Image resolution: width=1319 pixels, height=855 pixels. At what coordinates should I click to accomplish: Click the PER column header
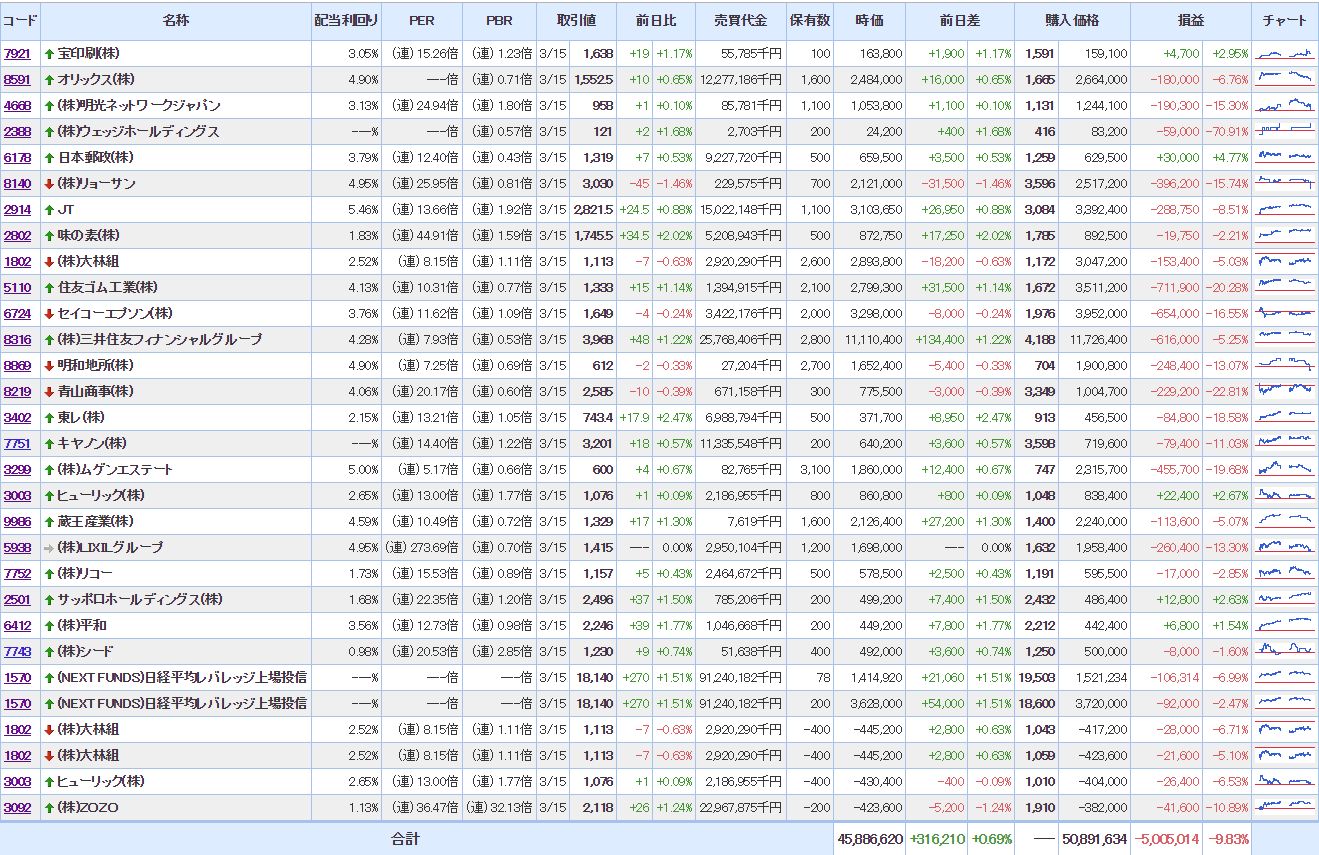(422, 21)
